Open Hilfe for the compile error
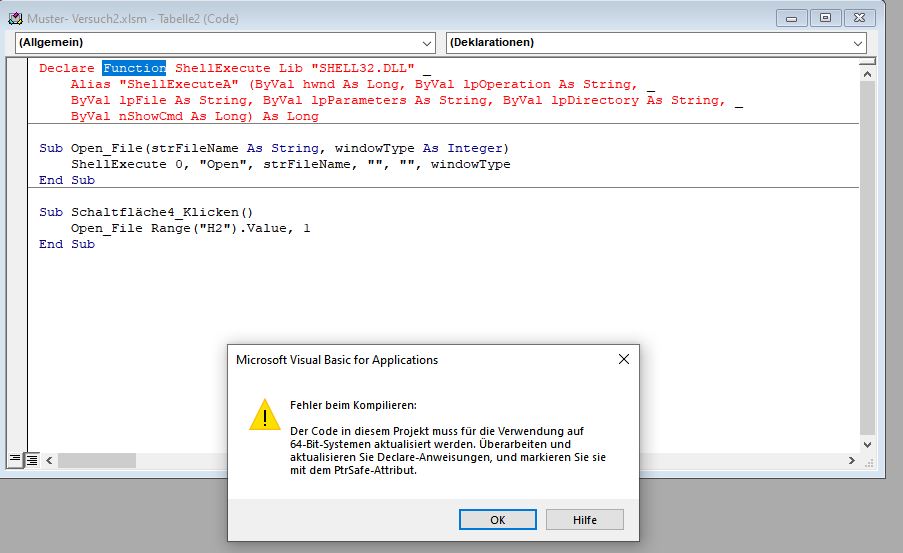The height and width of the screenshot is (553, 903). (x=585, y=520)
